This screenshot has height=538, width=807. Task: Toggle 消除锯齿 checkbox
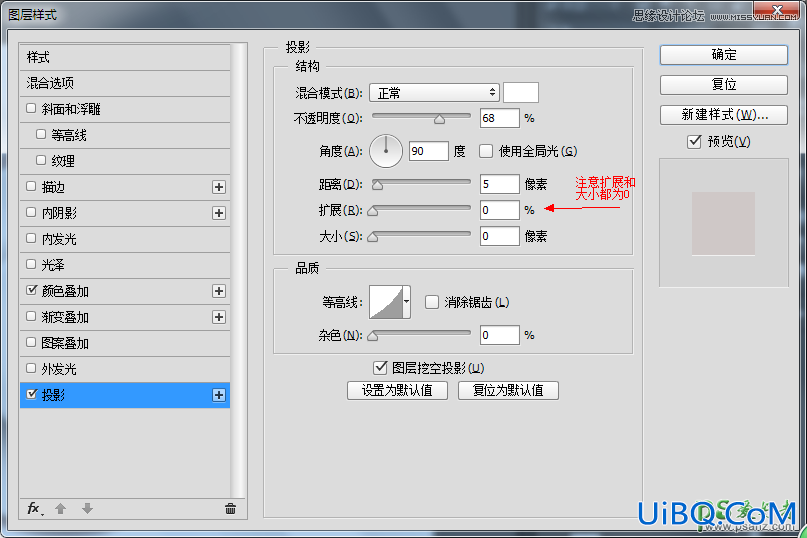point(432,302)
